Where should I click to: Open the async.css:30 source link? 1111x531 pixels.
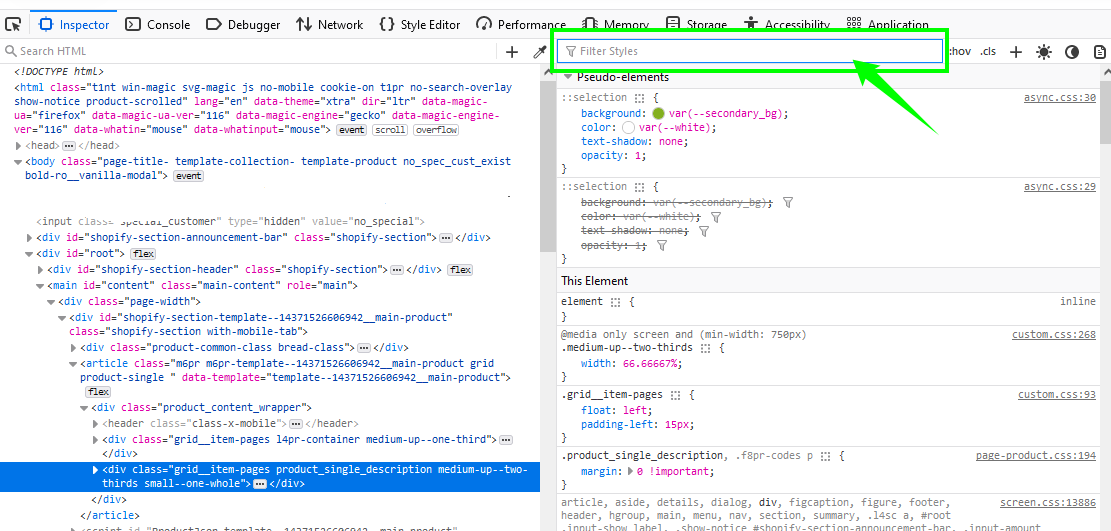point(1059,98)
